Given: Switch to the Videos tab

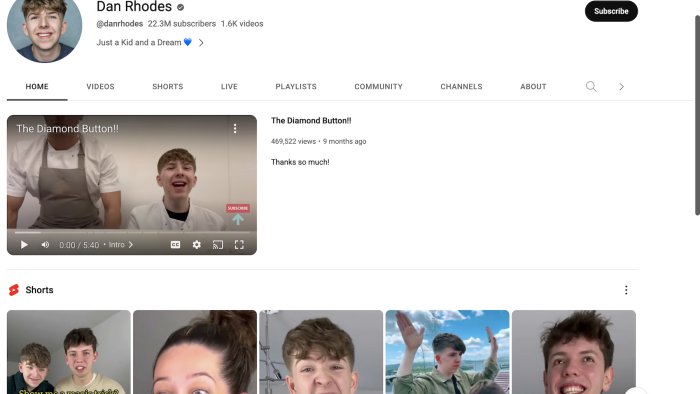Looking at the screenshot, I should point(100,87).
